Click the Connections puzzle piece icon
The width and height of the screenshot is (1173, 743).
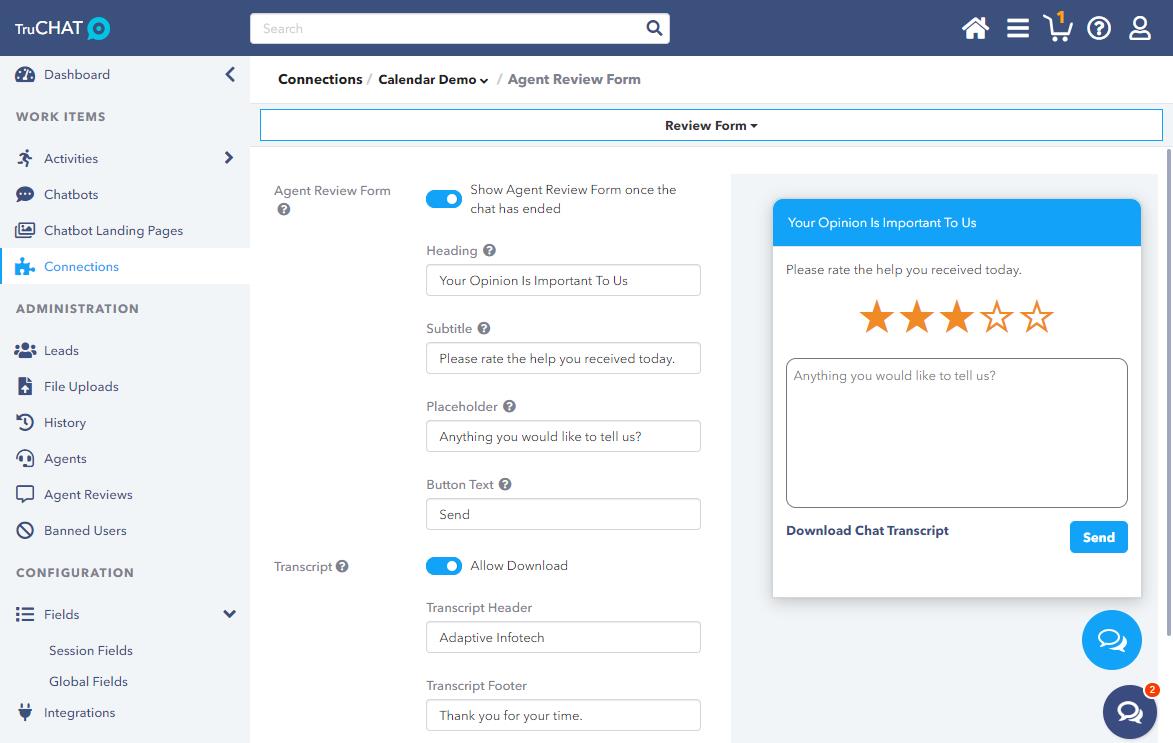coord(25,266)
